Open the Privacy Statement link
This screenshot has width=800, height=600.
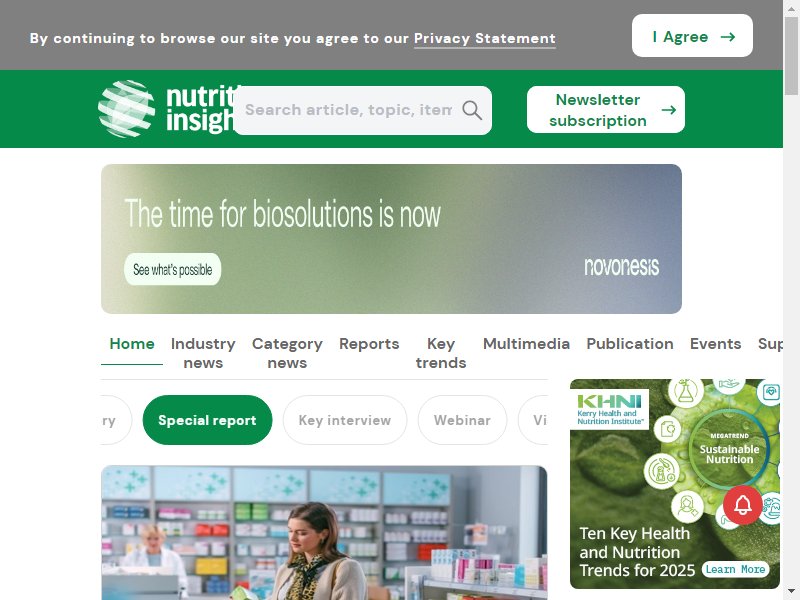(x=485, y=38)
